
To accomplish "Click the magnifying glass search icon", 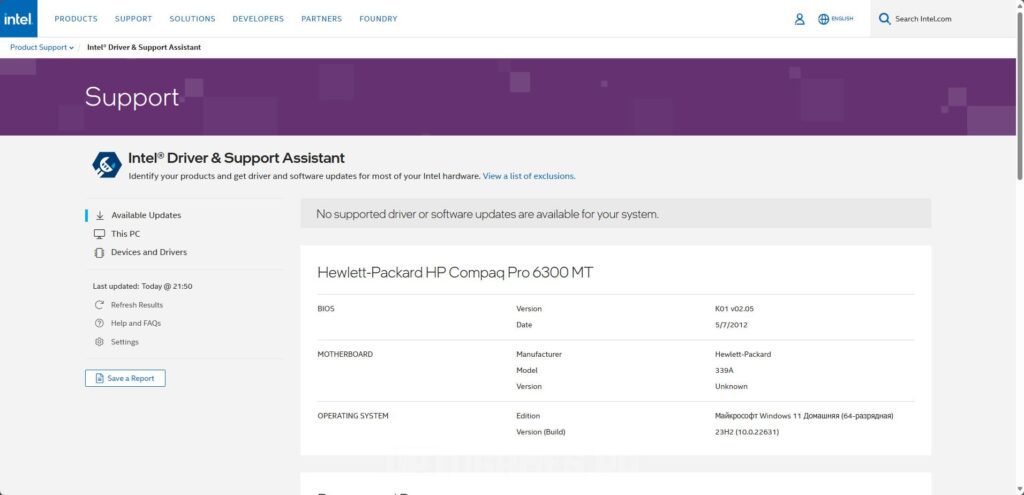I will coord(884,19).
